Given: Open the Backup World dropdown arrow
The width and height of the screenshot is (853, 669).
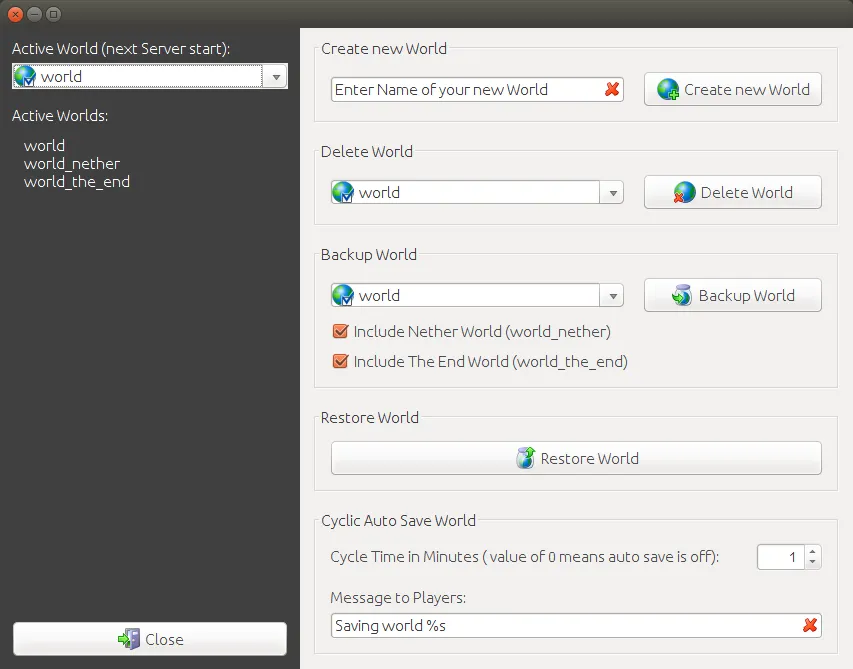Looking at the screenshot, I should 613,296.
